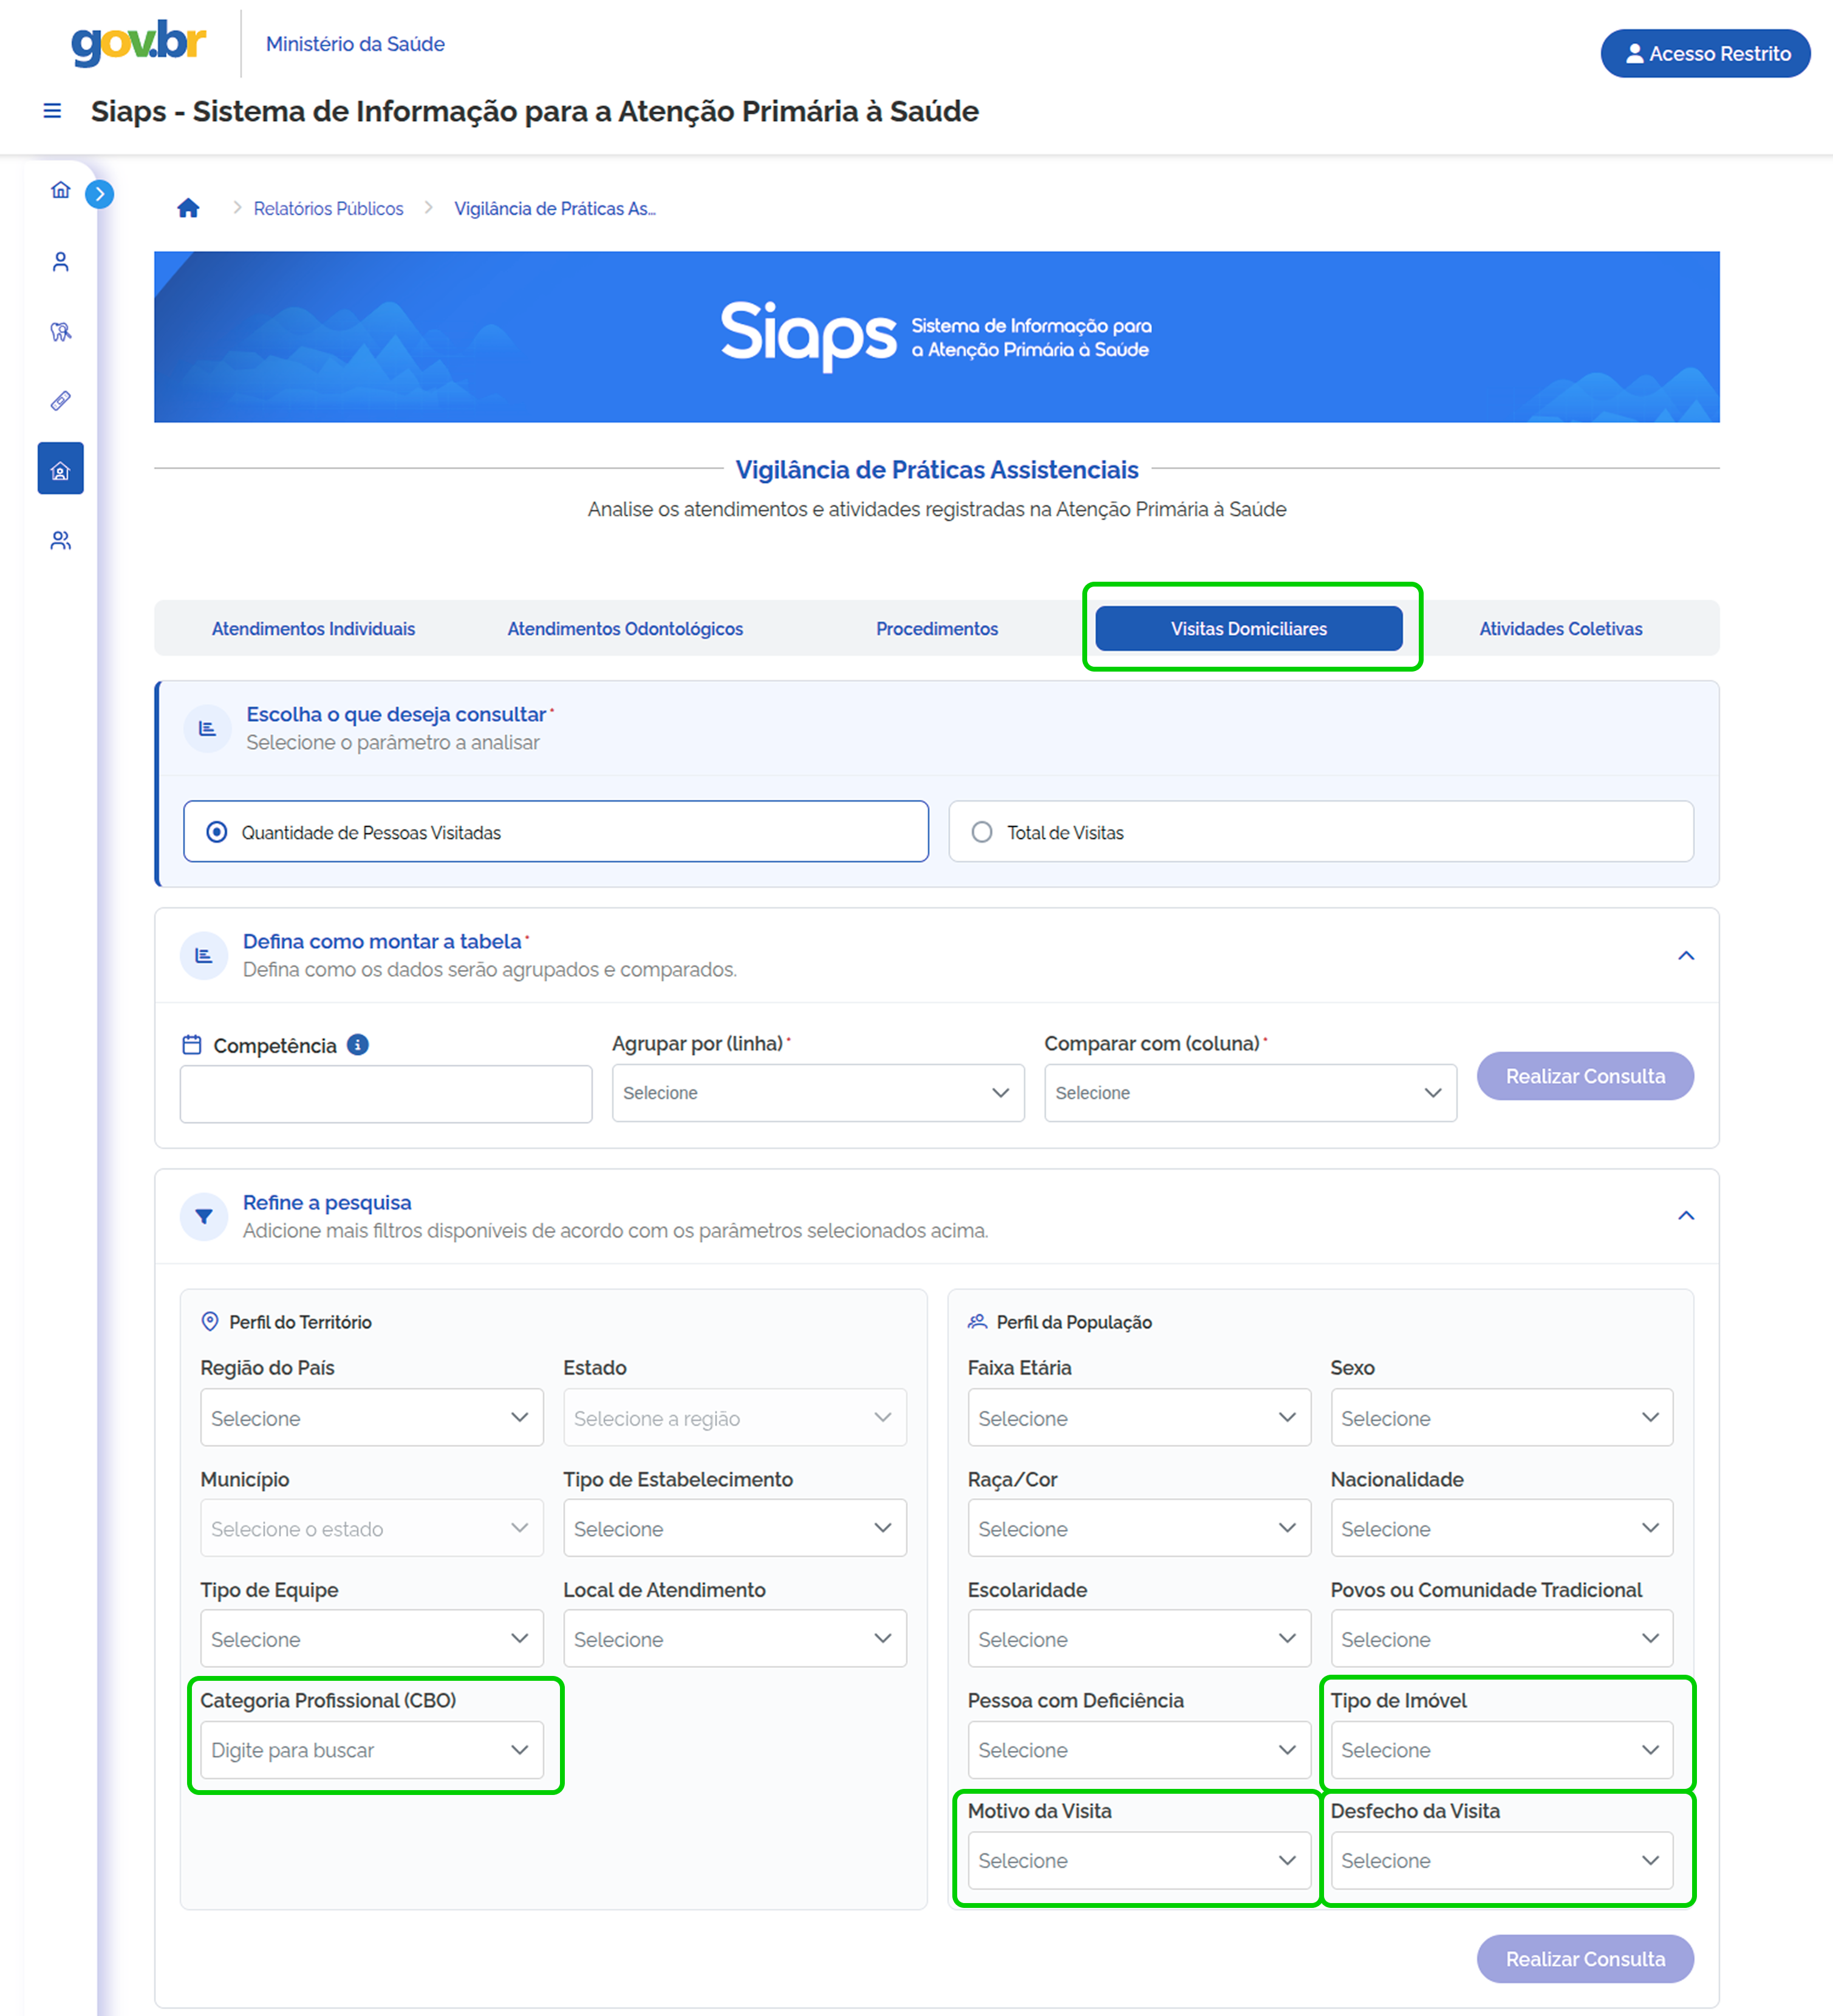The width and height of the screenshot is (1833, 2016).
Task: Open Faixa Etária dropdown
Action: pyautogui.click(x=1139, y=1418)
